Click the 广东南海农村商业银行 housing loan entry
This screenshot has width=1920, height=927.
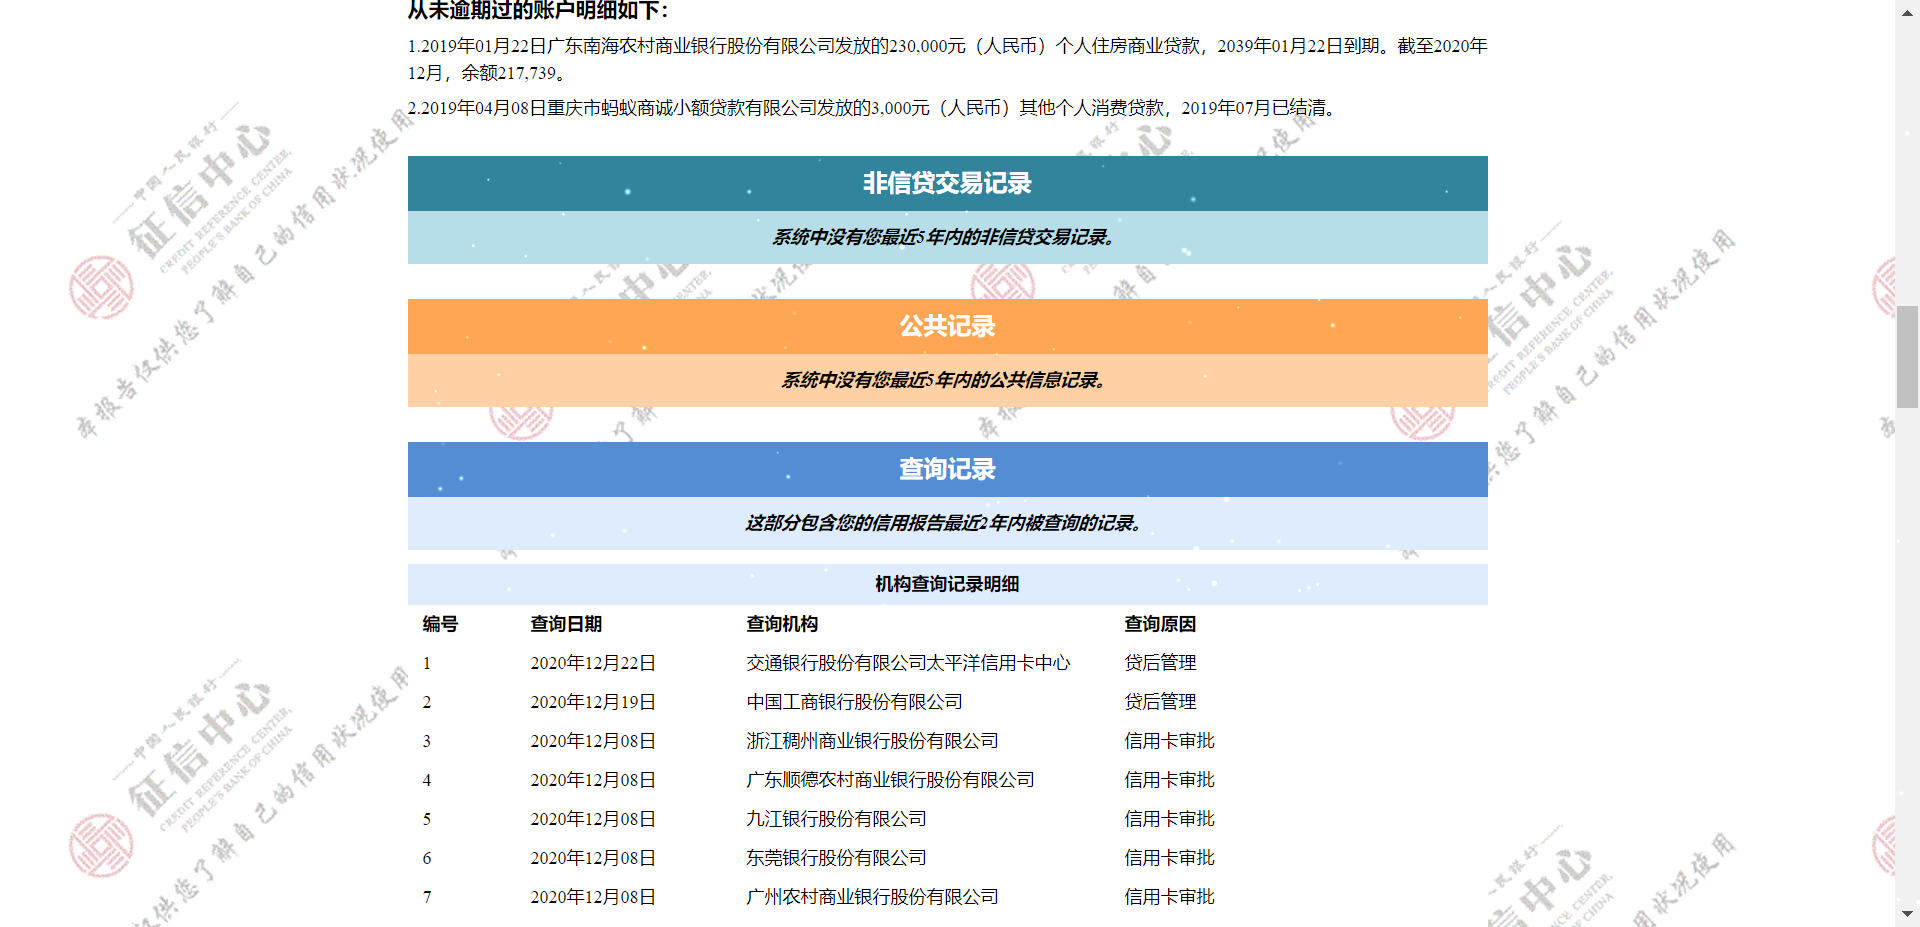947,59
